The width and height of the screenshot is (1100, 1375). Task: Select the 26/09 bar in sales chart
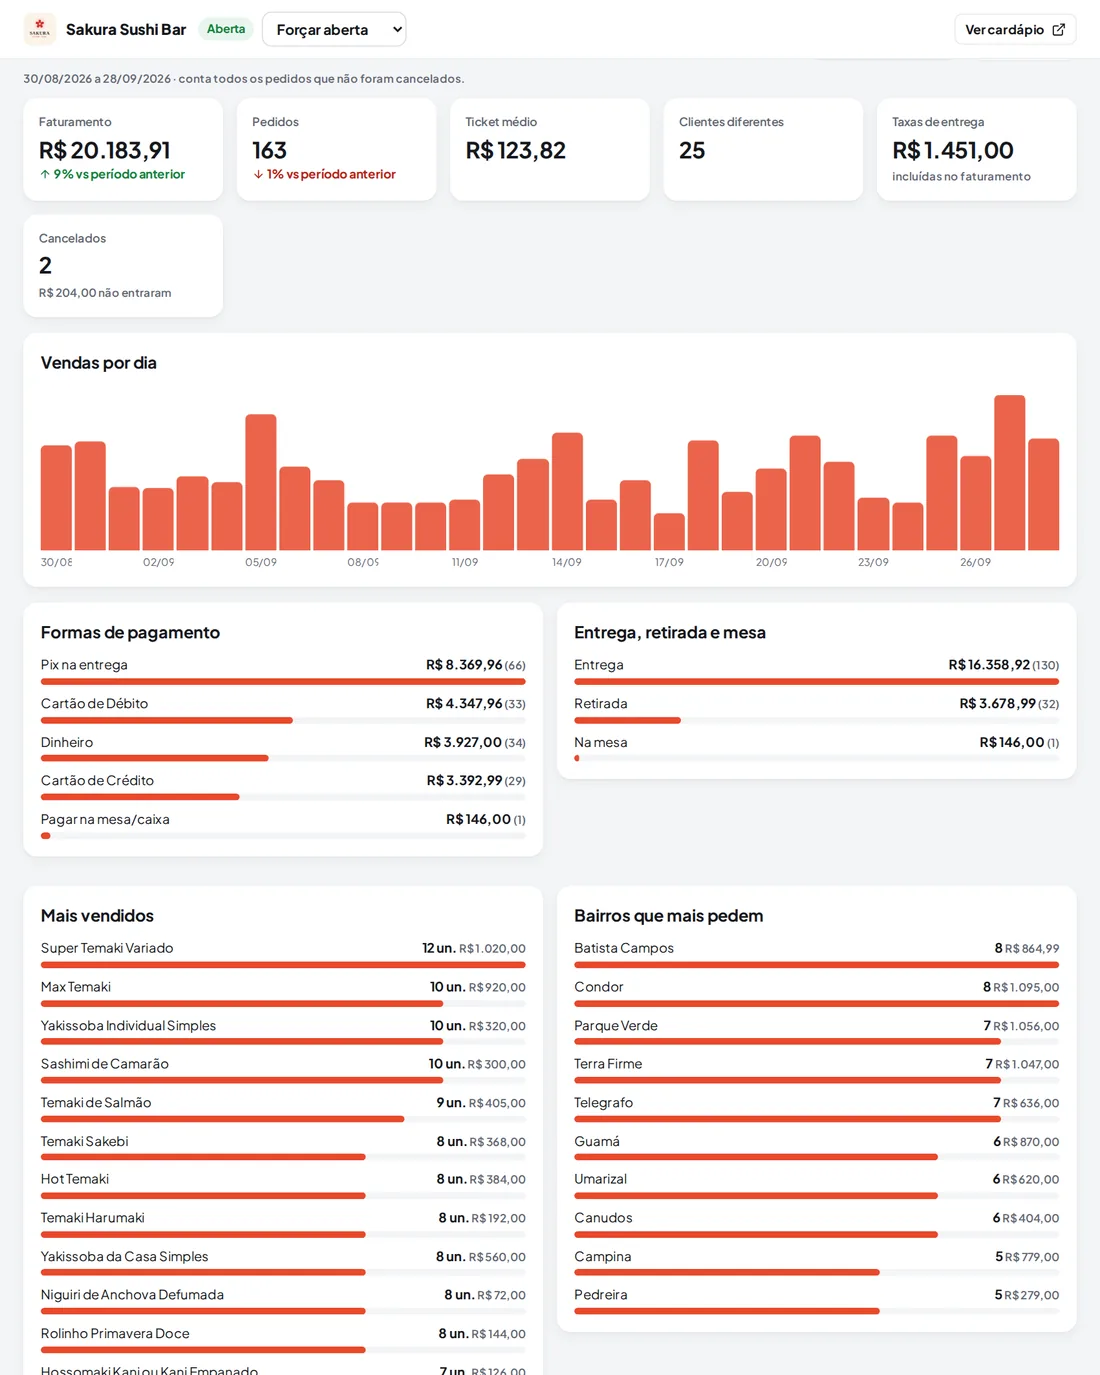(x=976, y=503)
